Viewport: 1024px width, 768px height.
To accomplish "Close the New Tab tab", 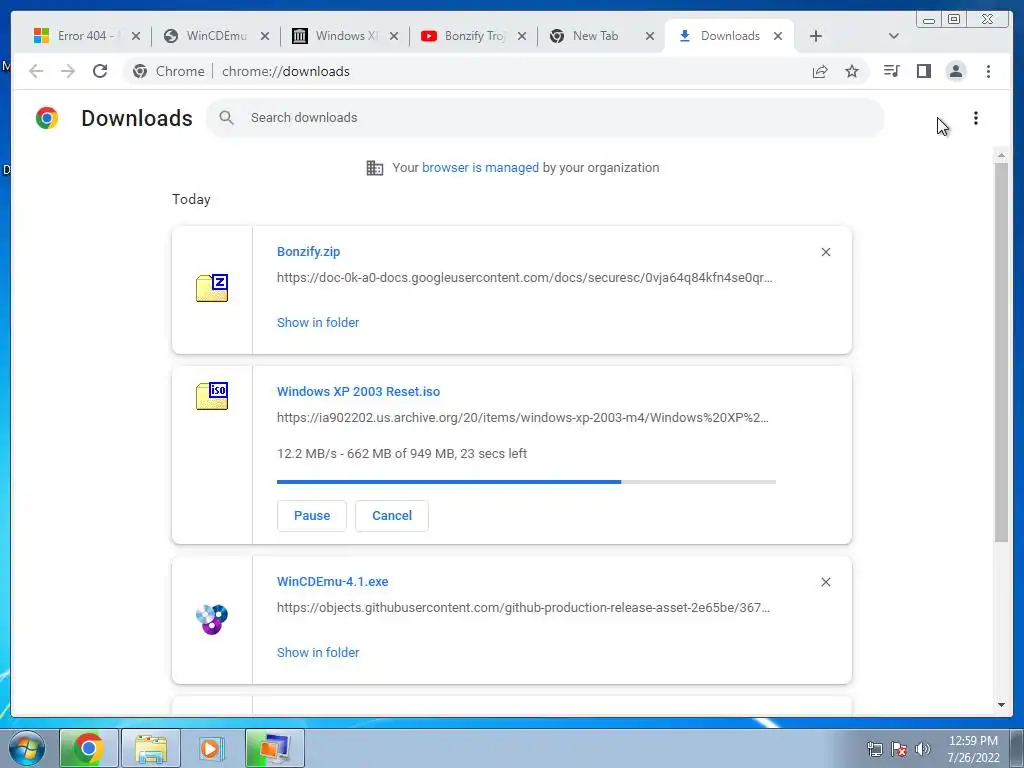I will 650,37.
